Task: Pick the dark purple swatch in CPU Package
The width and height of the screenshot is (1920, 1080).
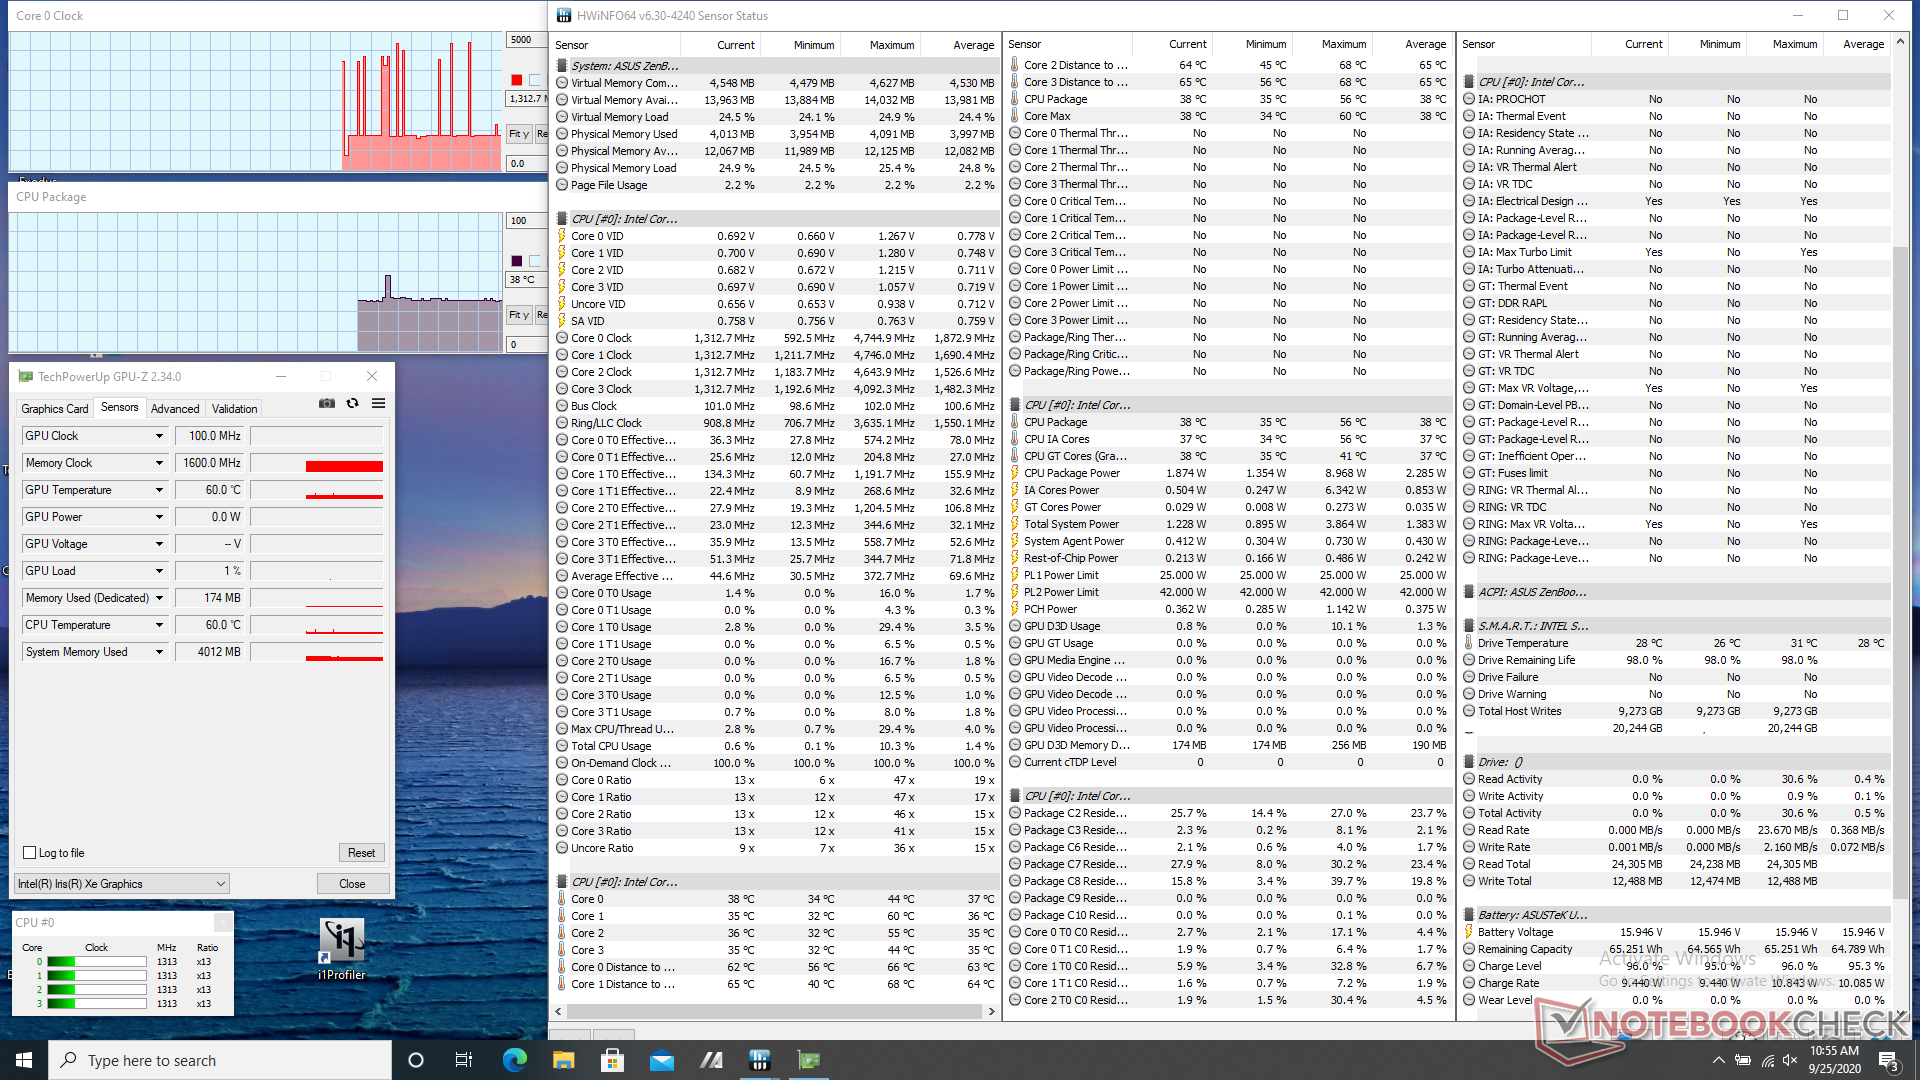Action: pyautogui.click(x=516, y=261)
